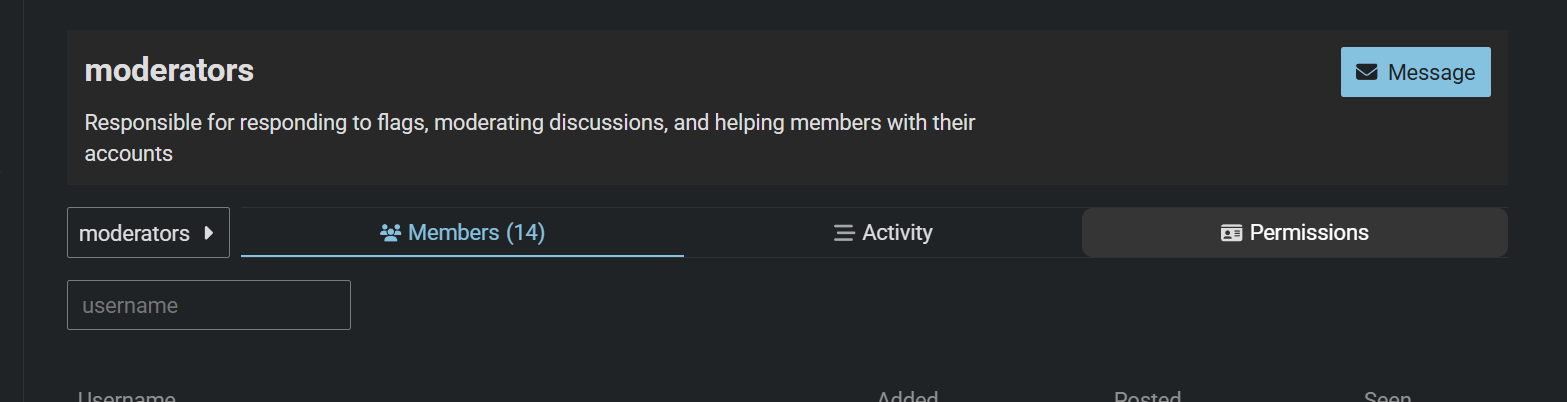The width and height of the screenshot is (1567, 402).
Task: Switch to the Members (14) tab
Action: (462, 233)
